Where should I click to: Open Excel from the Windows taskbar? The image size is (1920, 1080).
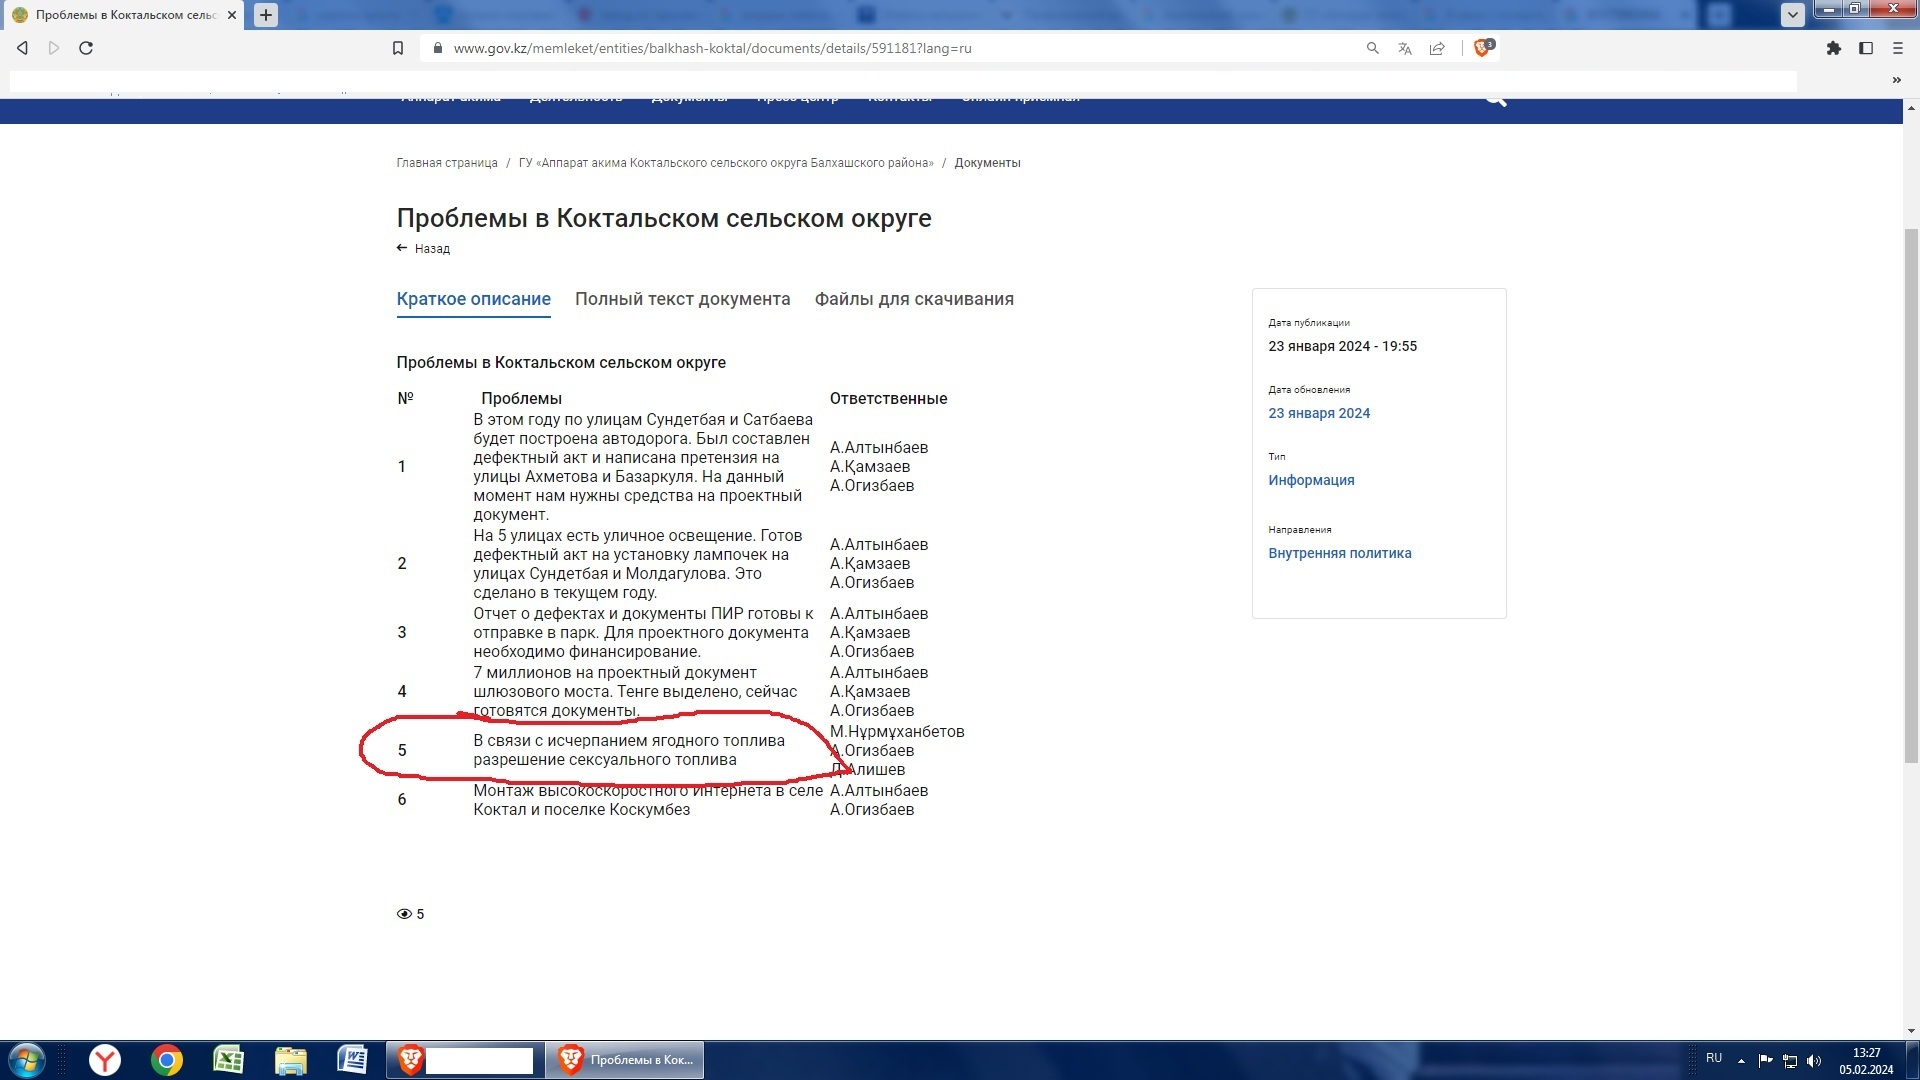[229, 1059]
